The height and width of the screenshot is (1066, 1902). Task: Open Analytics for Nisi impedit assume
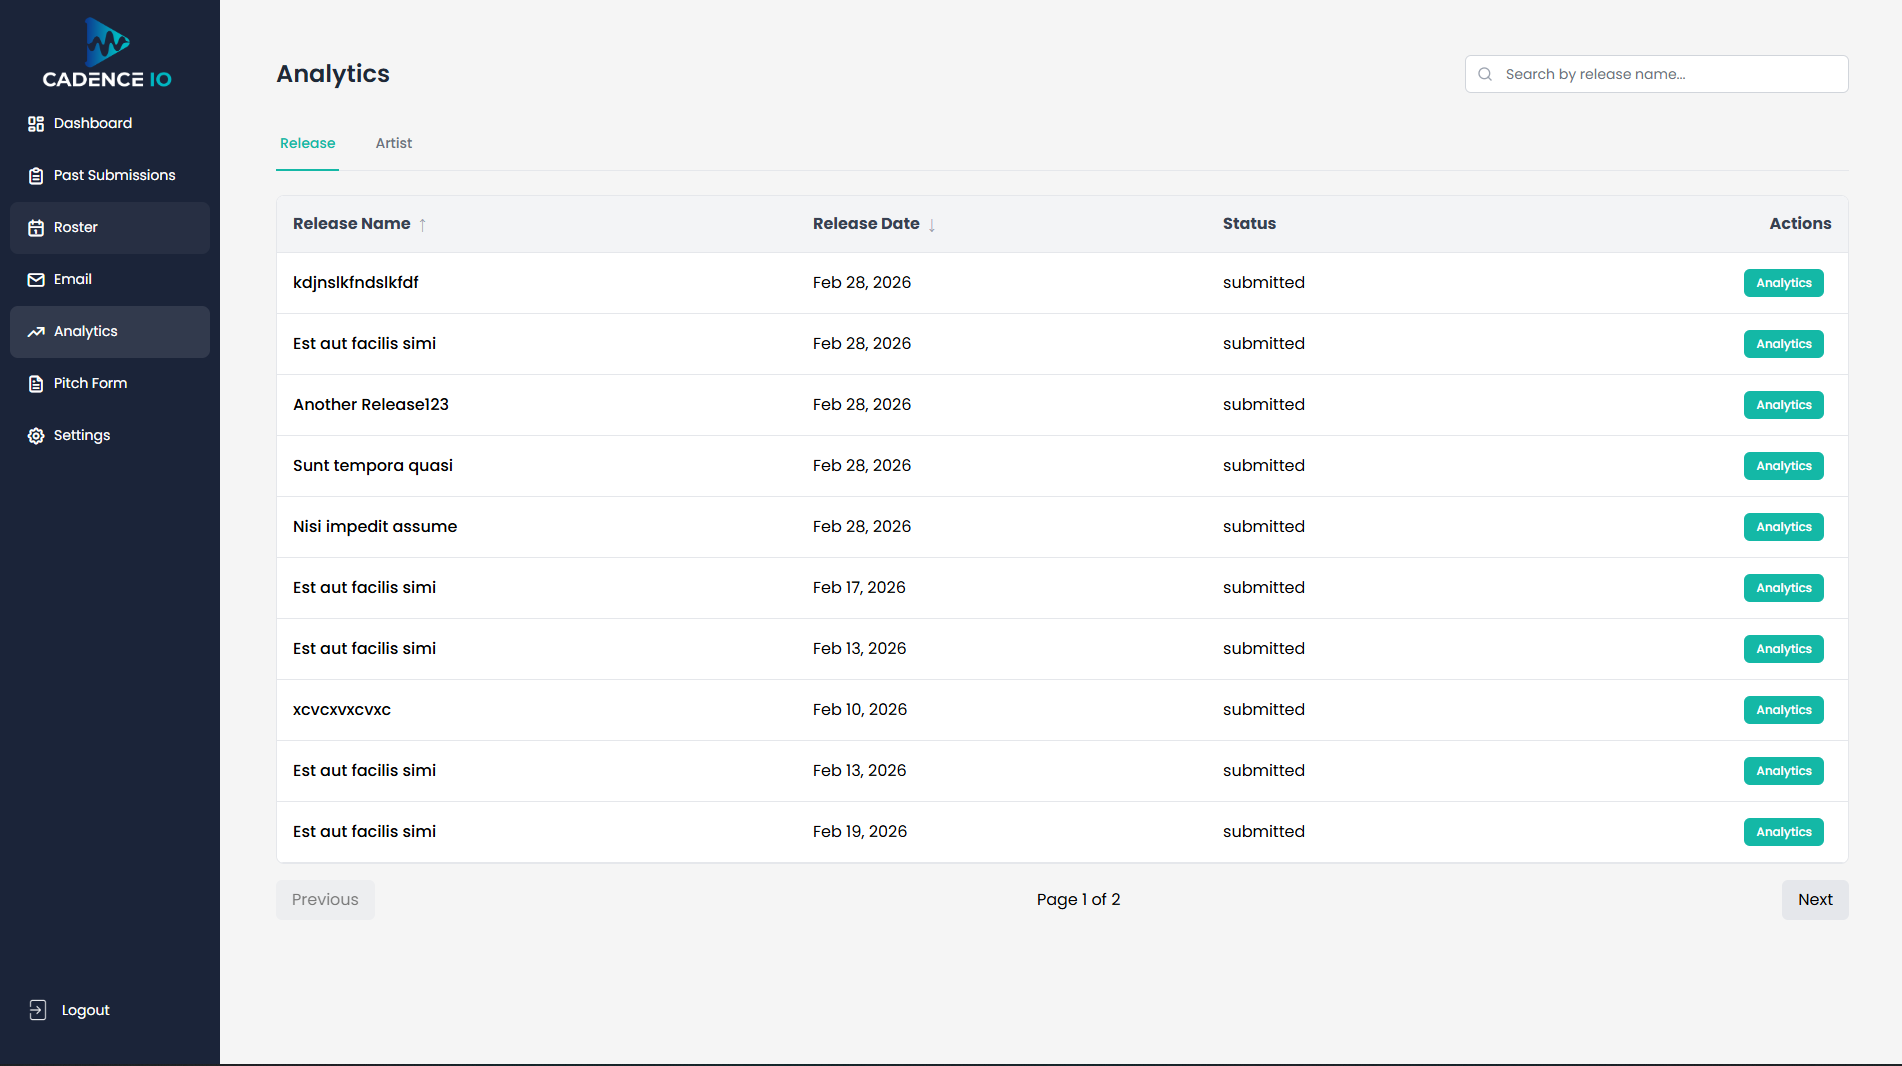(x=1784, y=527)
